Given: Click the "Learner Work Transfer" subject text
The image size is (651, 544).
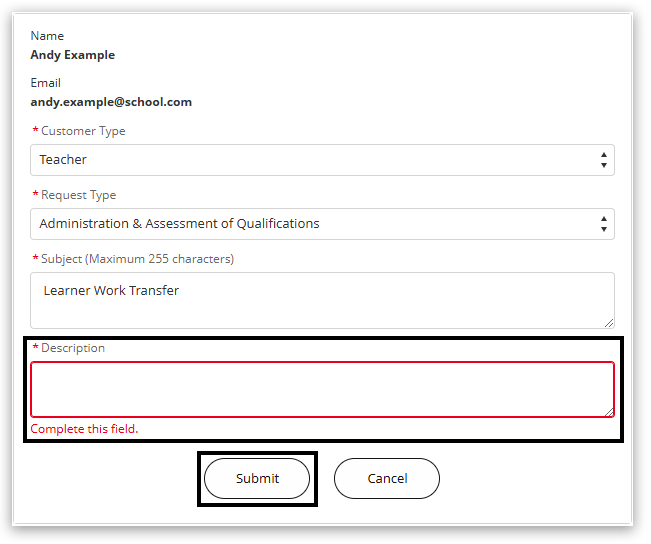Looking at the screenshot, I should tap(111, 291).
